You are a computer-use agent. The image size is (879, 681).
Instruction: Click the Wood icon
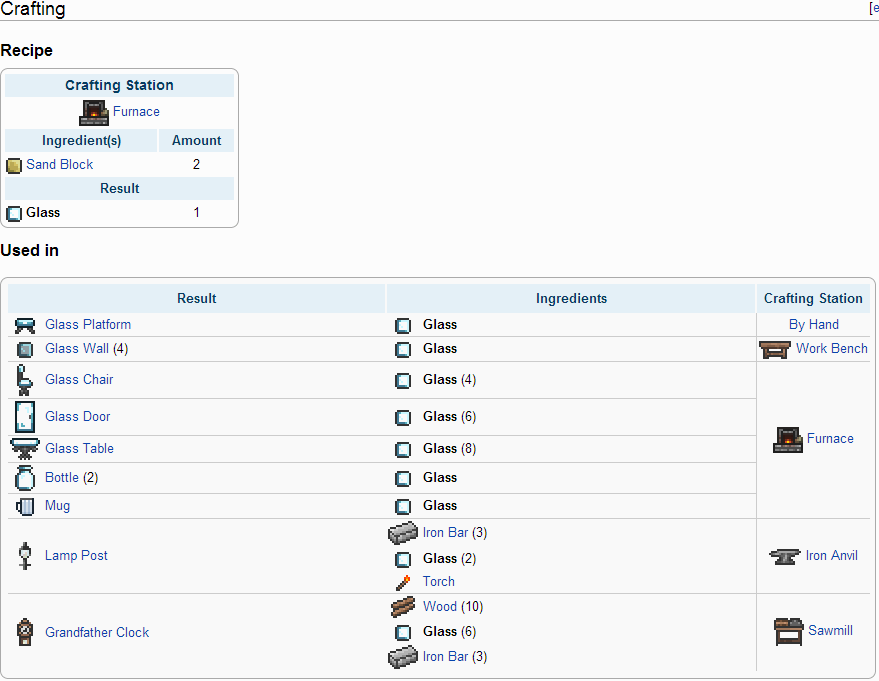pyautogui.click(x=403, y=606)
